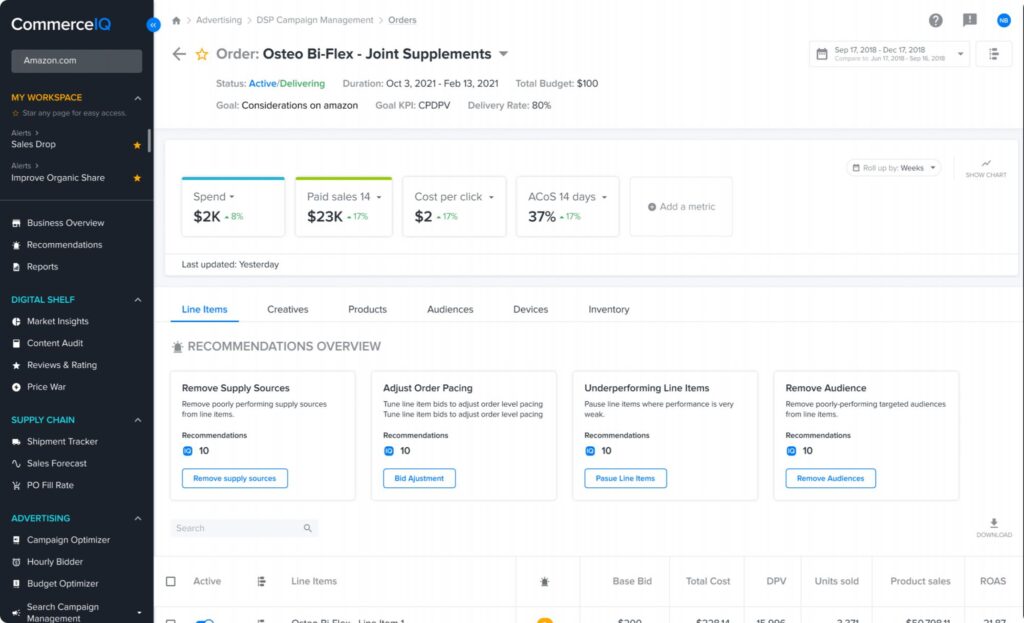Tick the select-all checkbox in table header
1024x623 pixels.
point(170,581)
